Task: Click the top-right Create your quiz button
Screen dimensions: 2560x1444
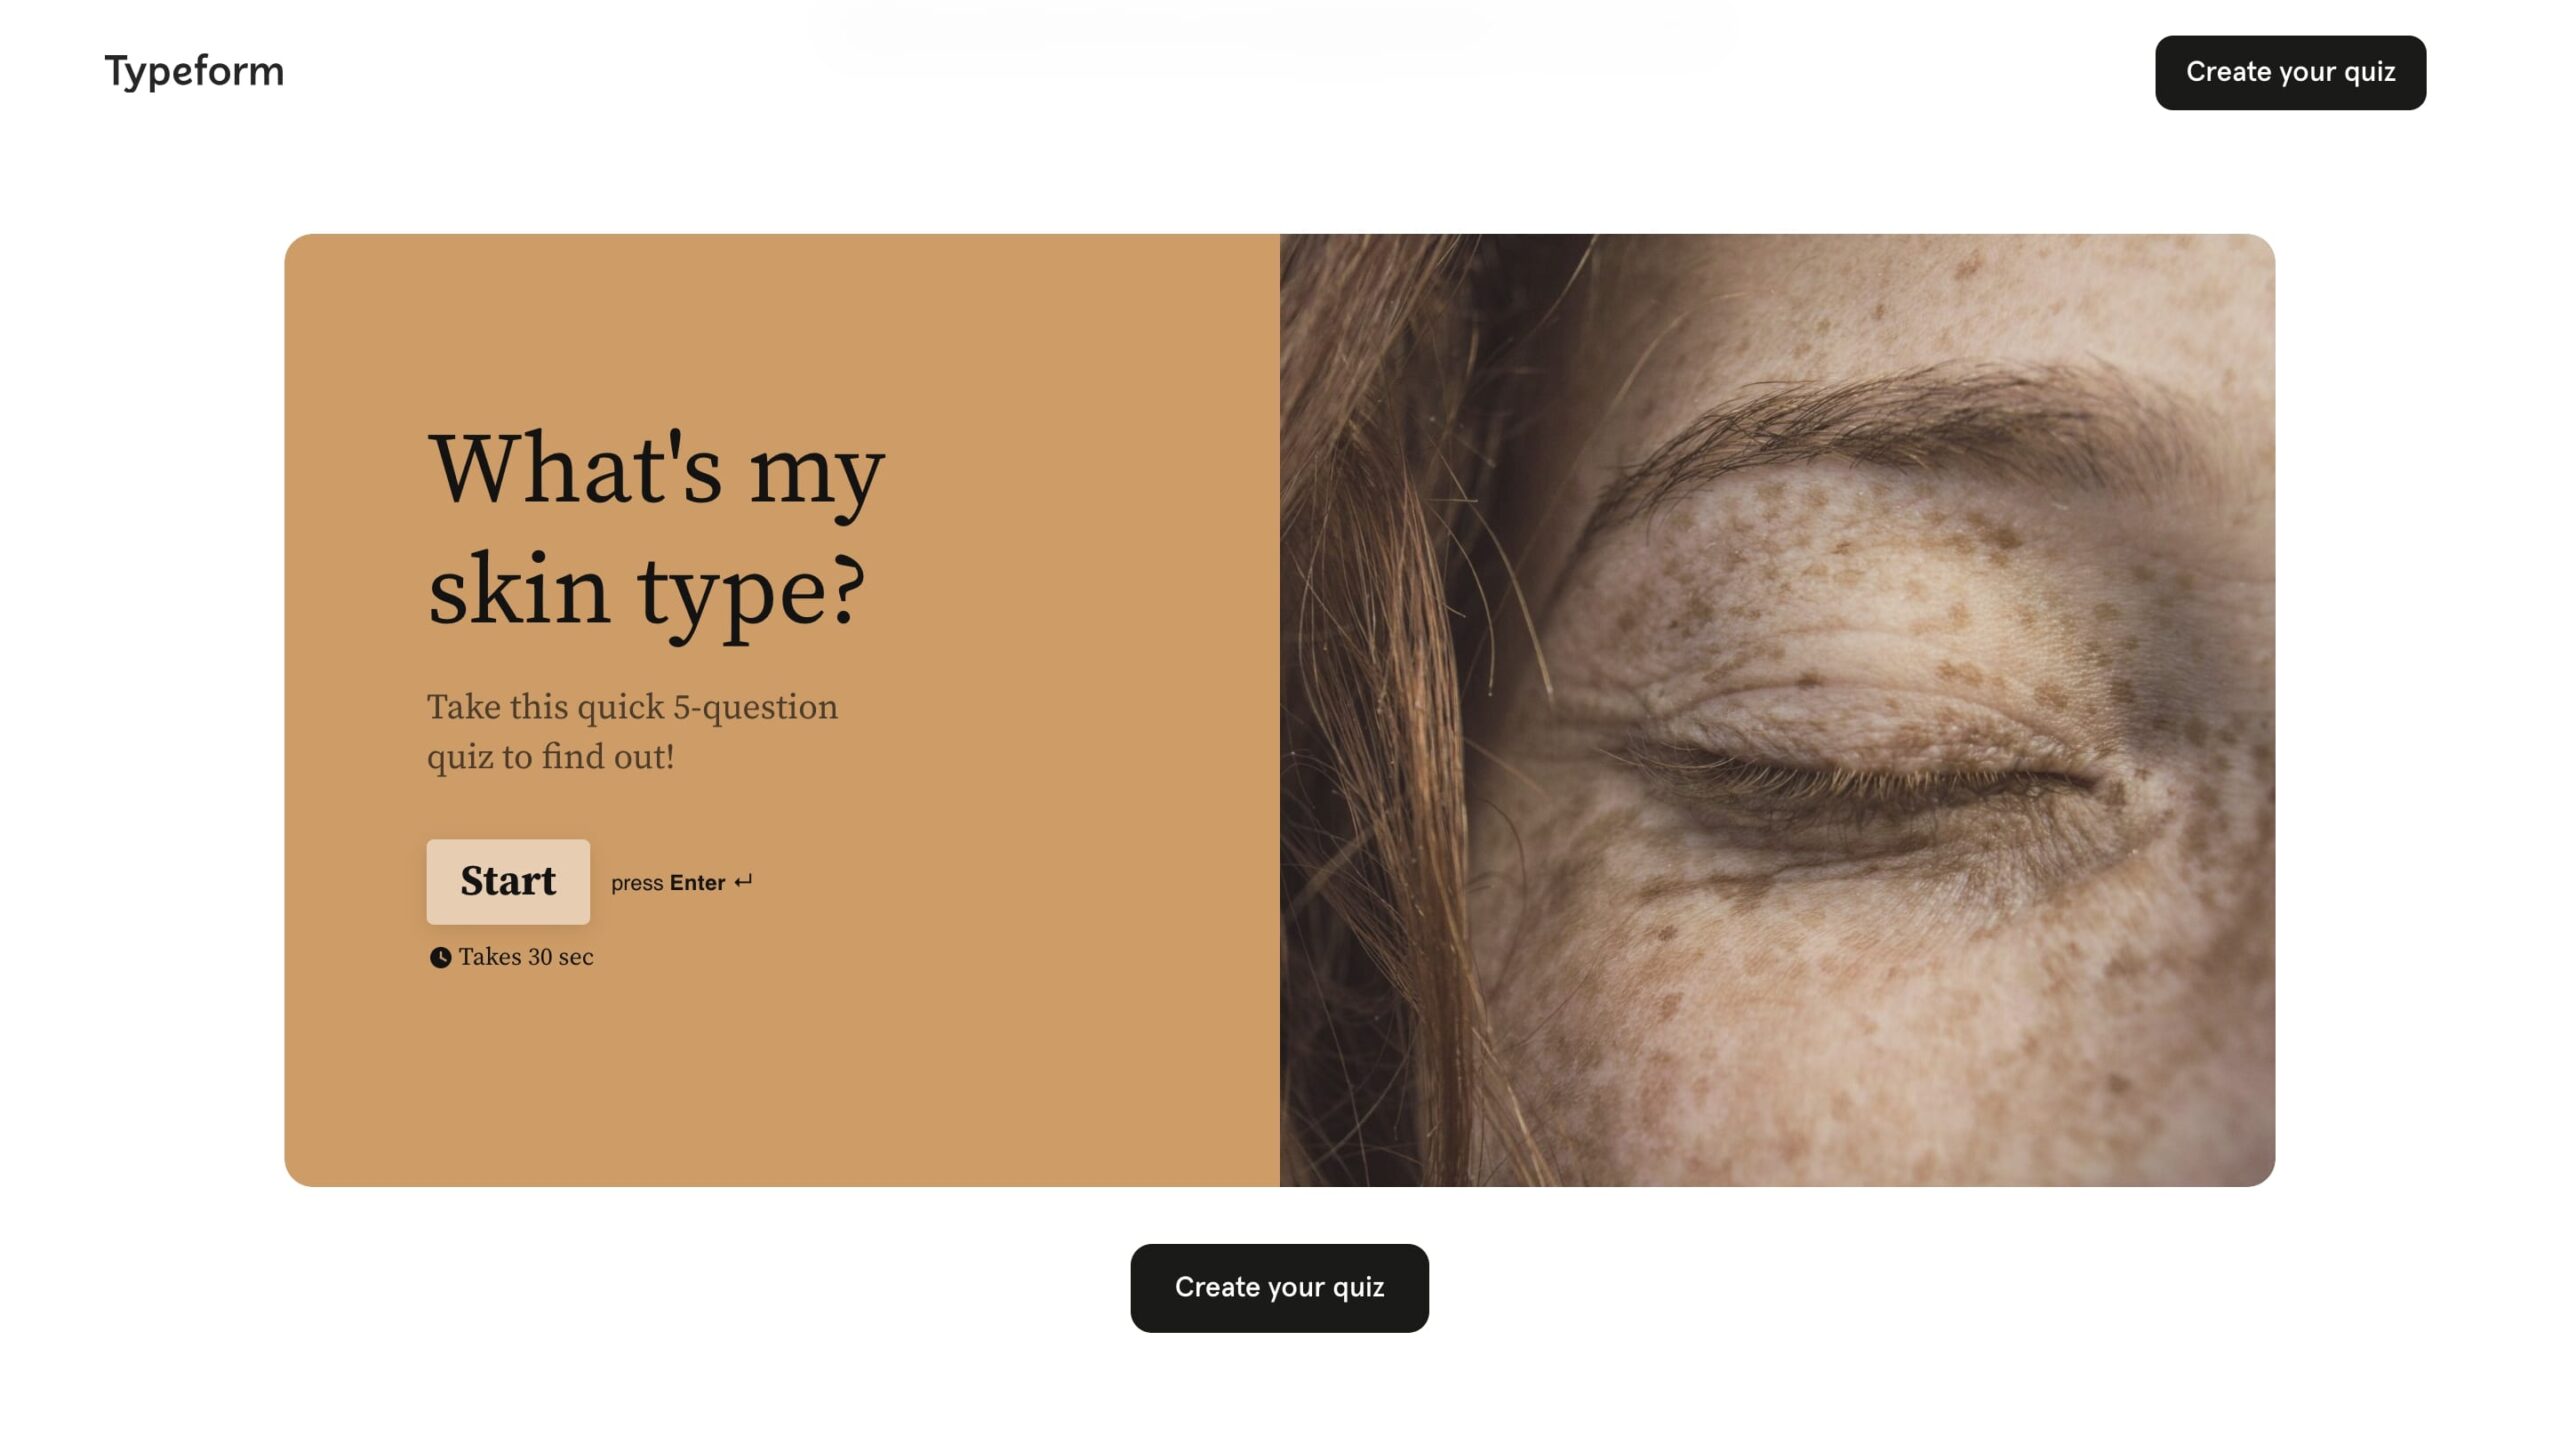Action: [x=2290, y=72]
